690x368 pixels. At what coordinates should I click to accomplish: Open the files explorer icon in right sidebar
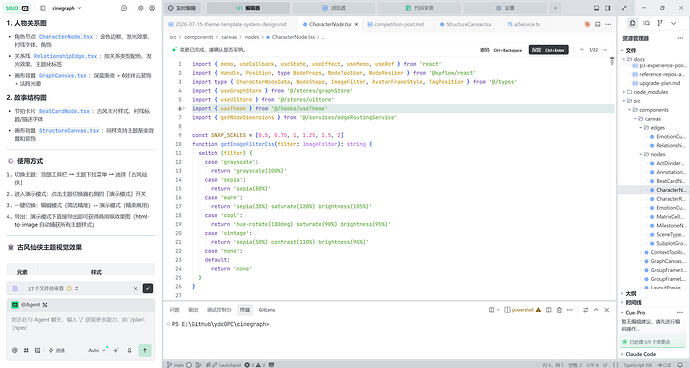pos(633,23)
